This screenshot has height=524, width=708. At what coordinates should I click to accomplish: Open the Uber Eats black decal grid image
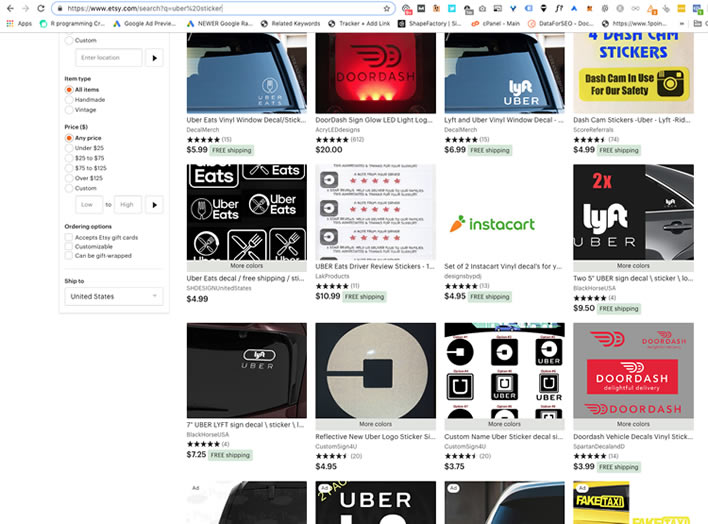[247, 212]
